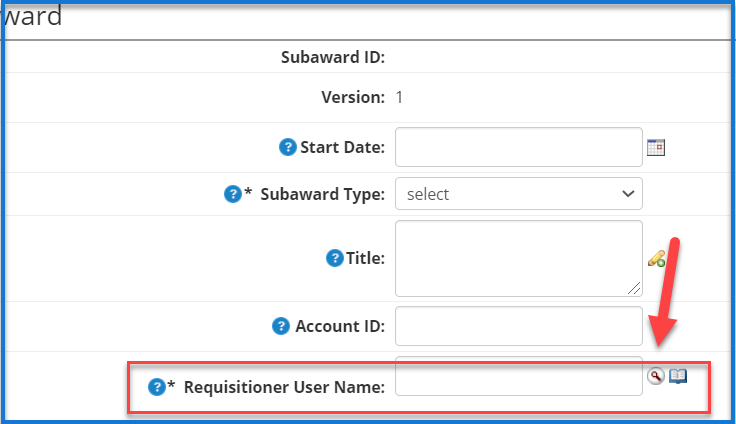
Task: Click the Requisitioner User Name label
Action: coord(284,387)
